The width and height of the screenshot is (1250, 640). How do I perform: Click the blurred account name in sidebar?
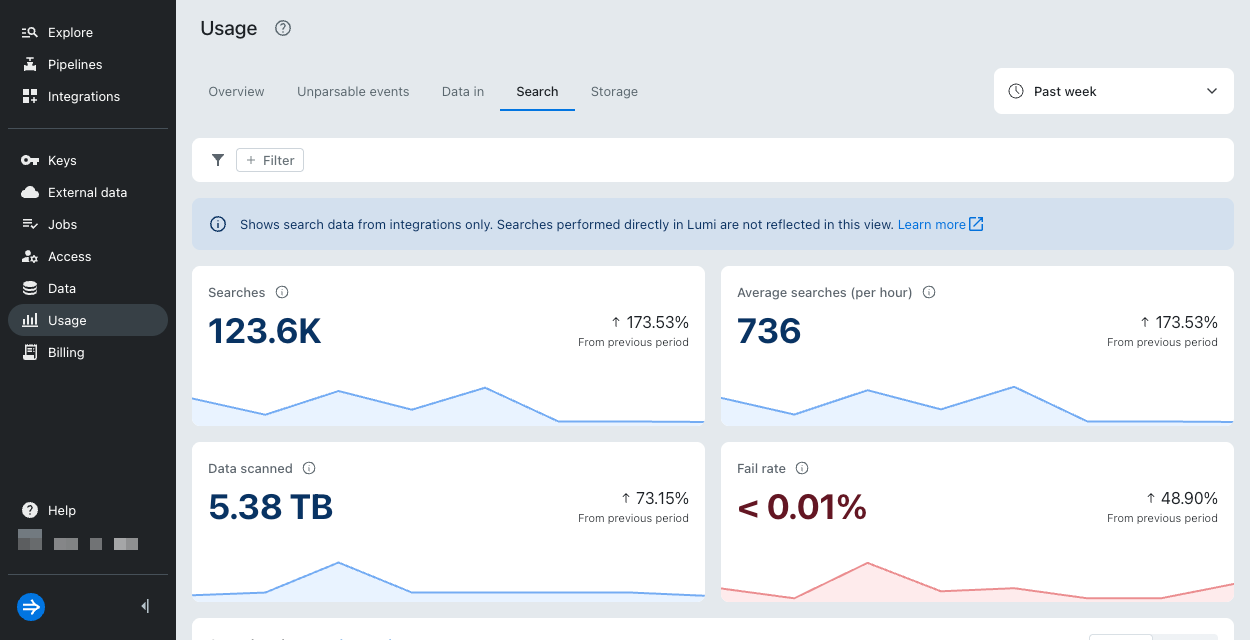[x=78, y=542]
